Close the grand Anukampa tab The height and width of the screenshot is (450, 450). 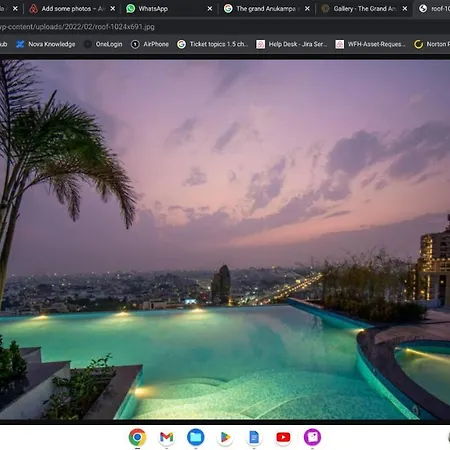[x=307, y=9]
